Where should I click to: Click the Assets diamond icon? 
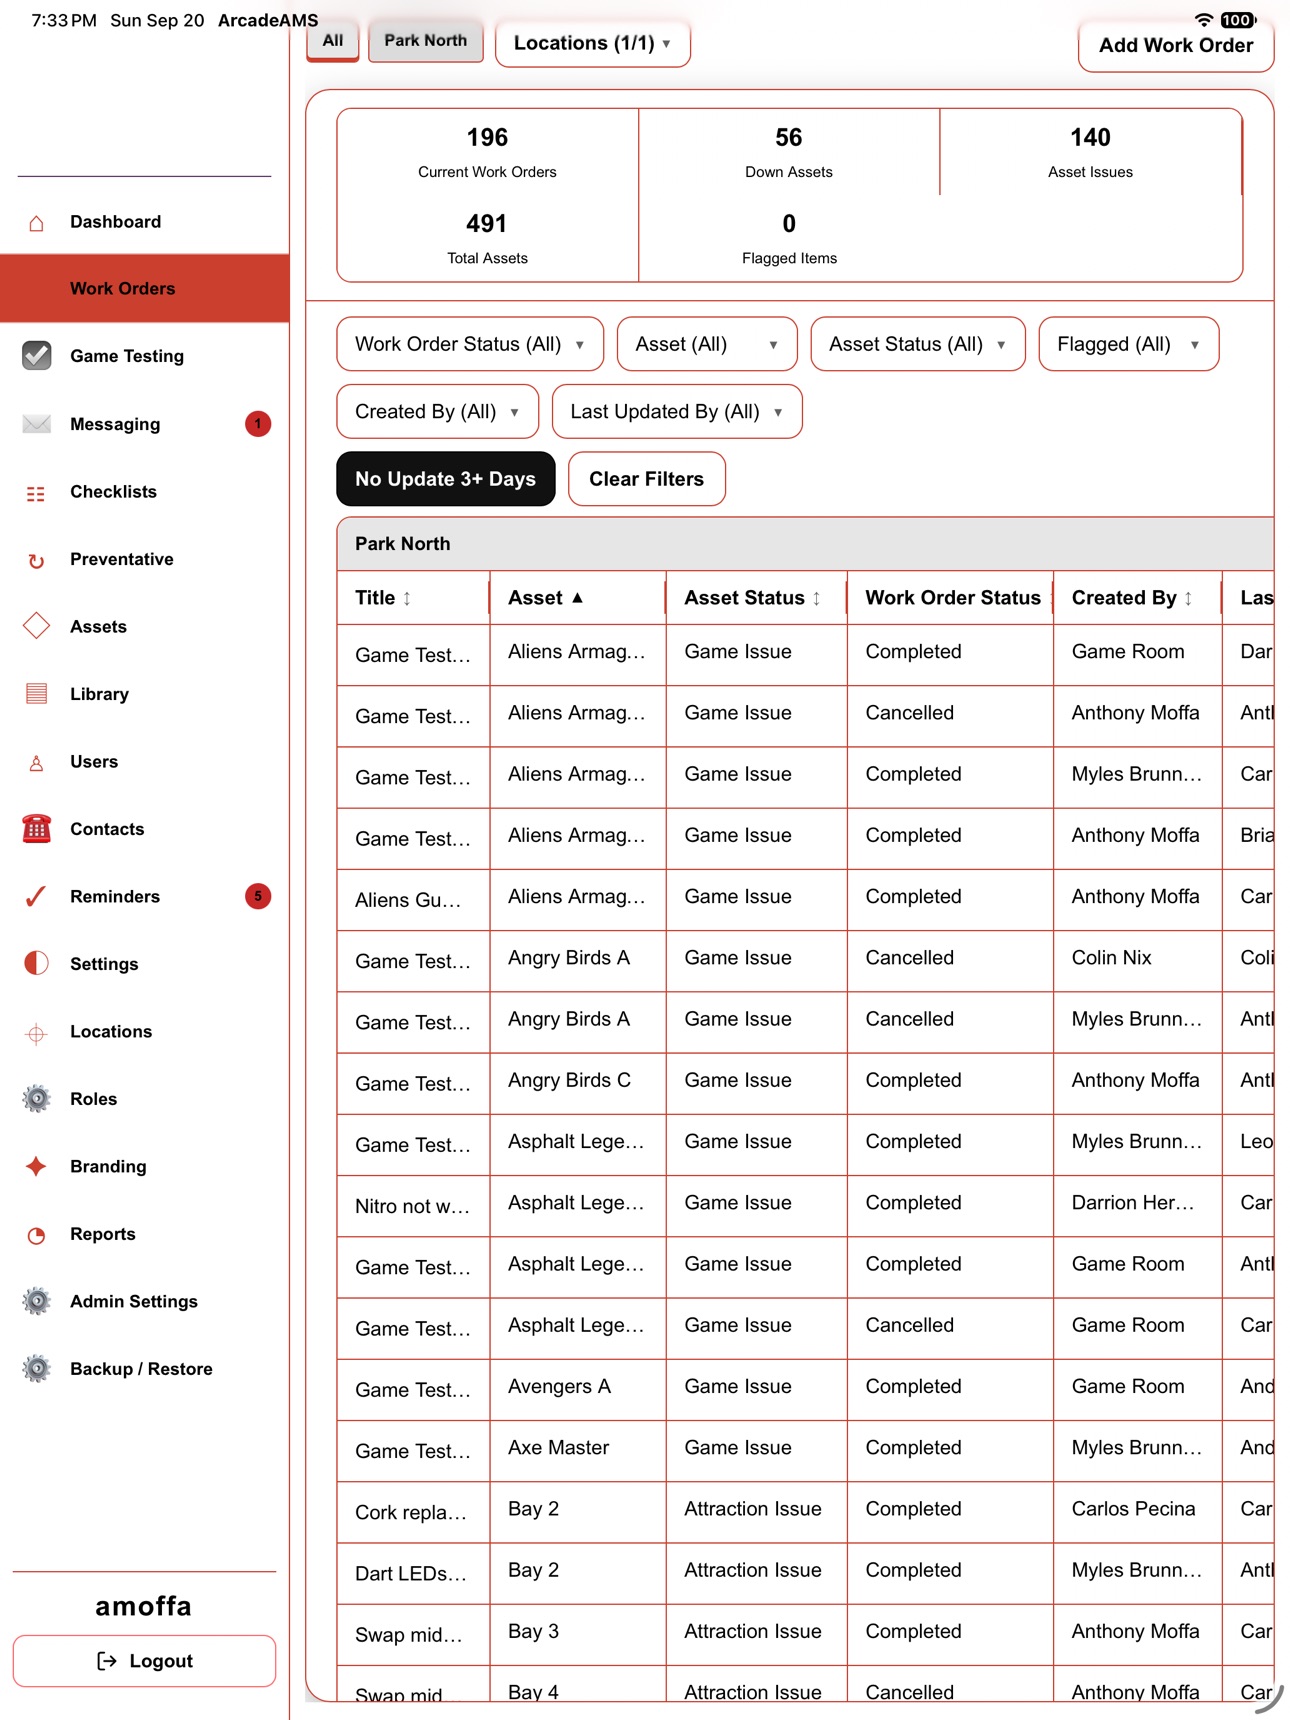pos(36,626)
